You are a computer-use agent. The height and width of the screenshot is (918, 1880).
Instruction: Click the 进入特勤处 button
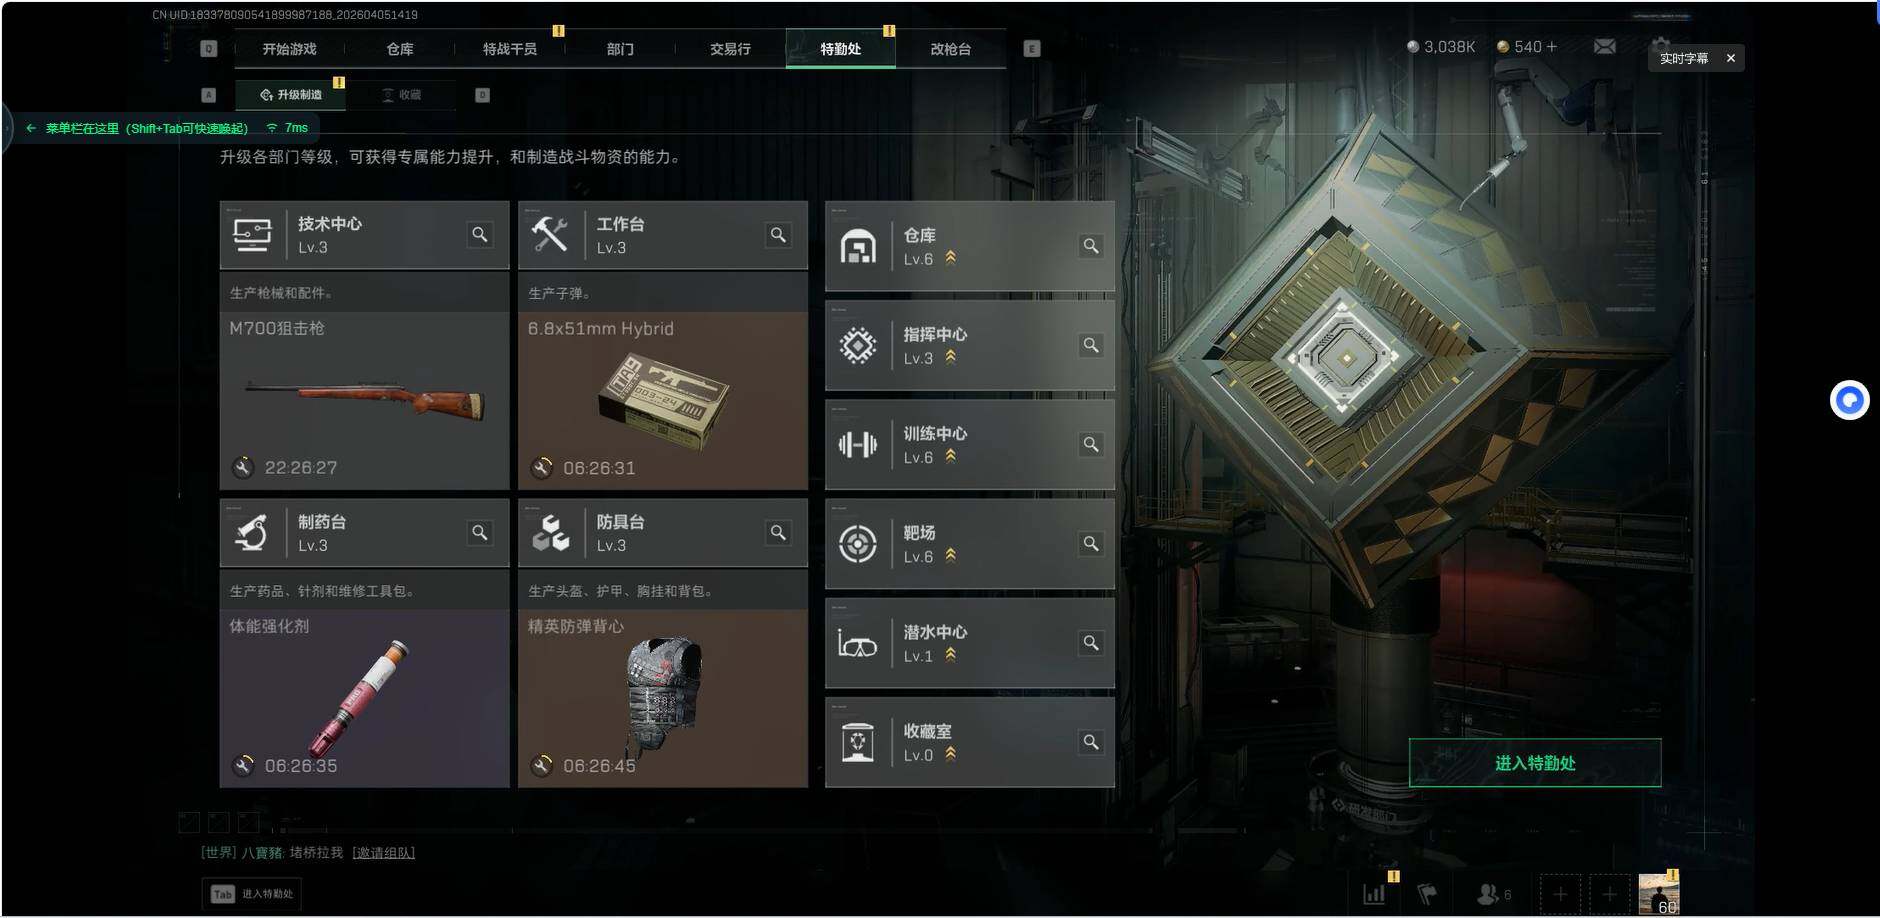tap(1535, 763)
